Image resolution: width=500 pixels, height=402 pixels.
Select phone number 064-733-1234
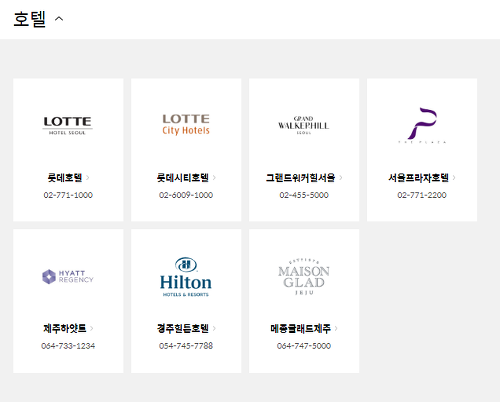(68, 346)
